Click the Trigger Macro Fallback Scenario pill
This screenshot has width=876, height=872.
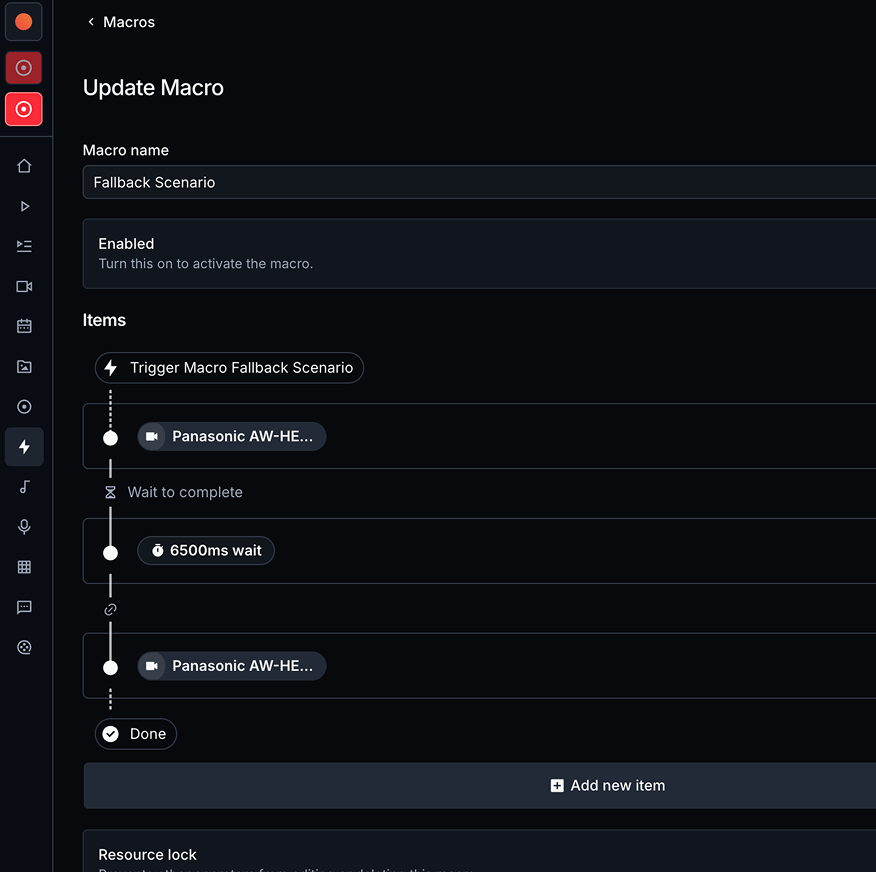pyautogui.click(x=229, y=368)
